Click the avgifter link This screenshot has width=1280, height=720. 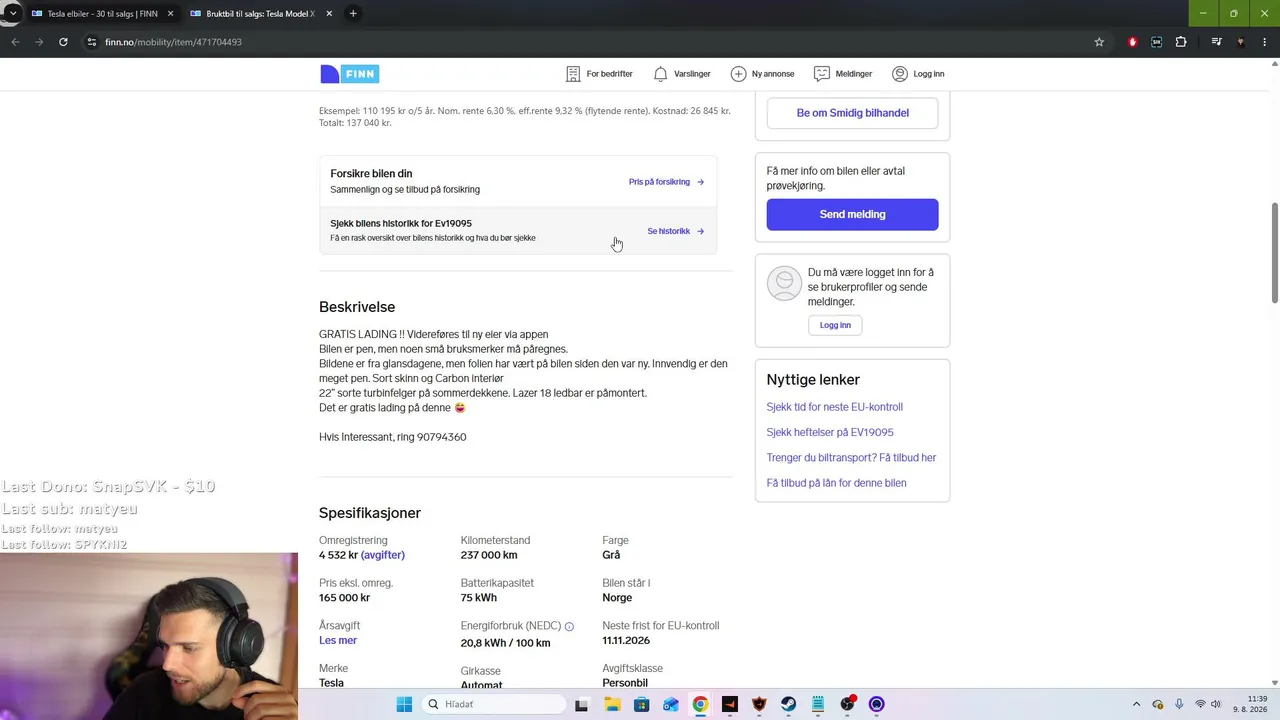coord(383,555)
